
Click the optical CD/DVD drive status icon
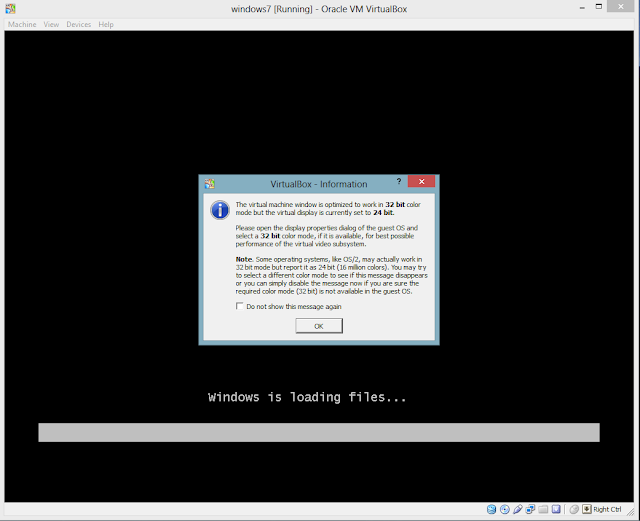click(504, 509)
